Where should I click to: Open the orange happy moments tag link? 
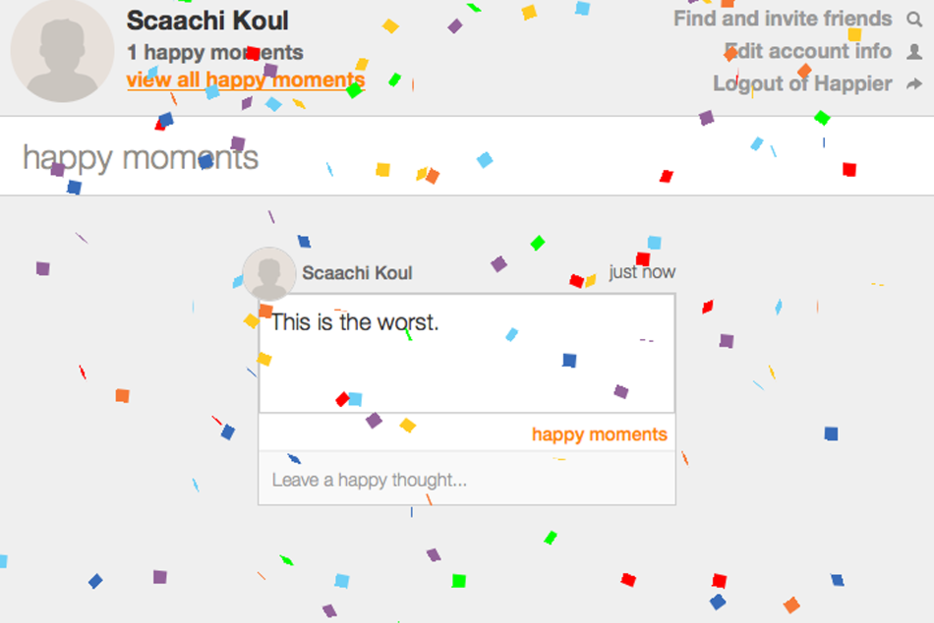pos(599,434)
